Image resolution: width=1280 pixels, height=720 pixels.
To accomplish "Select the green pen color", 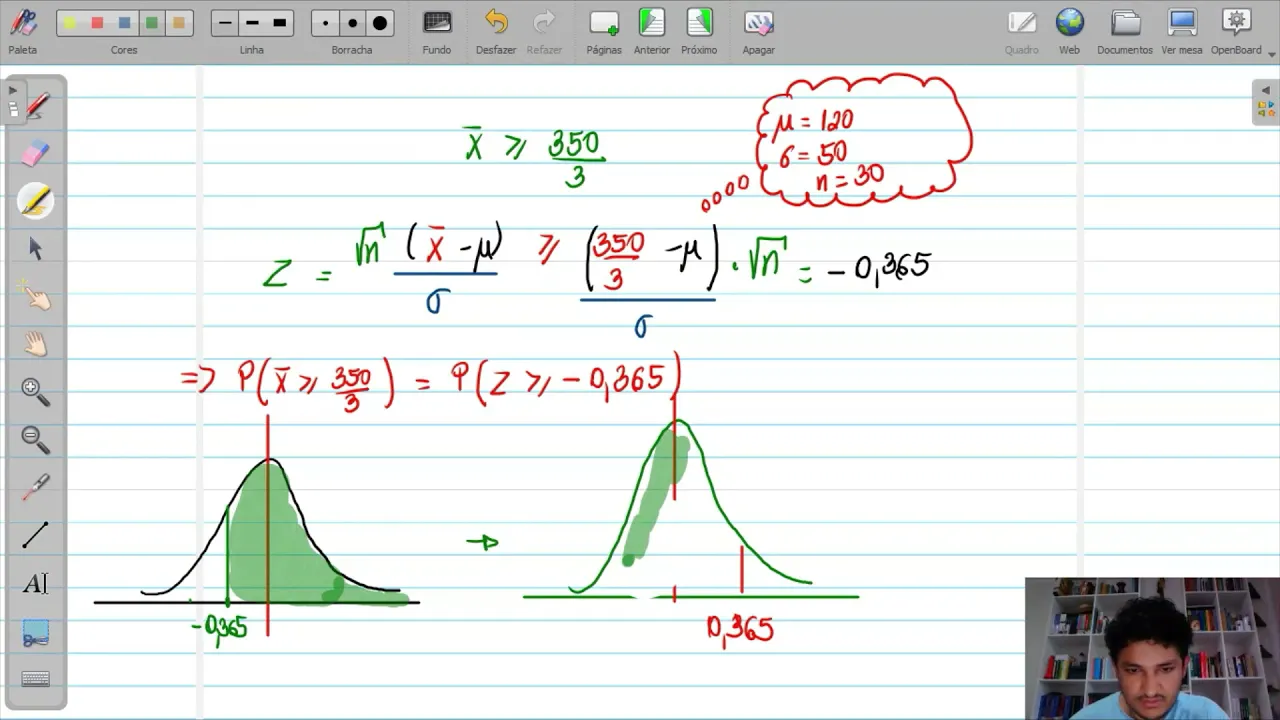I will [x=151, y=23].
